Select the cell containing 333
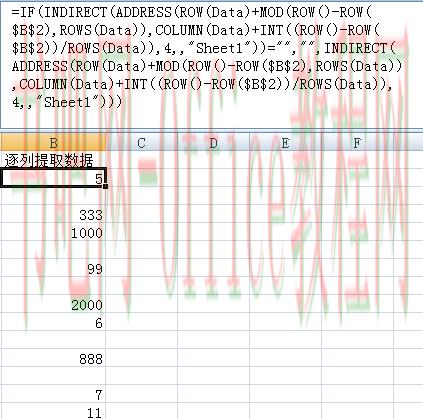The image size is (423, 419). point(53,215)
